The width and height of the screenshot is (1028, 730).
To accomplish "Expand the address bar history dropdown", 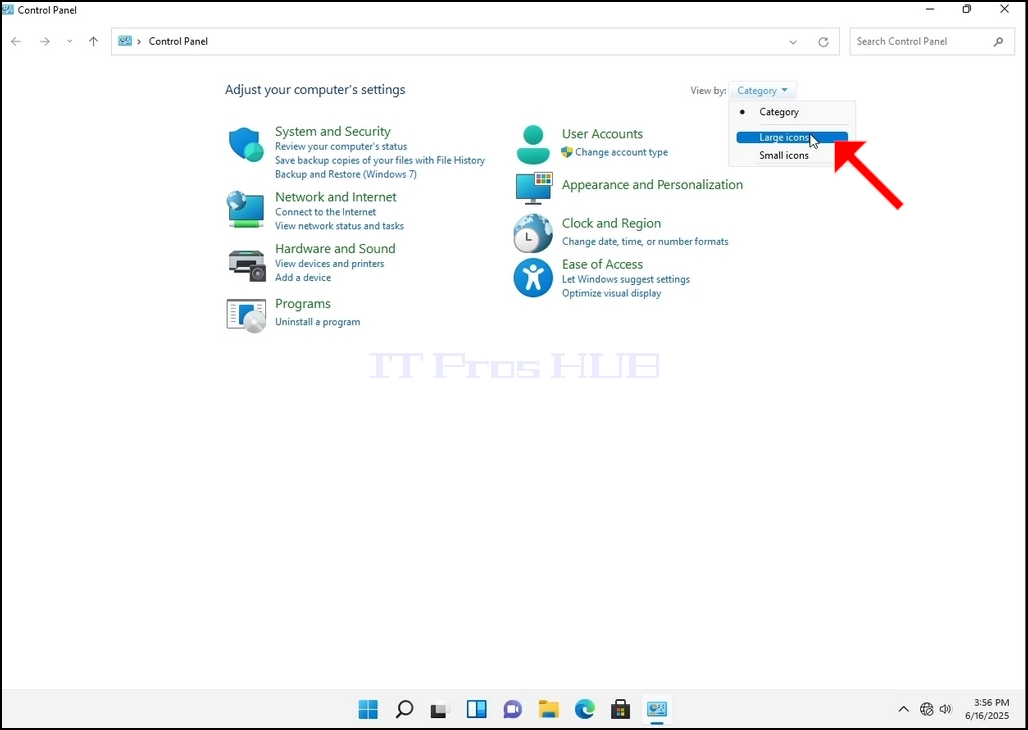I will click(793, 42).
